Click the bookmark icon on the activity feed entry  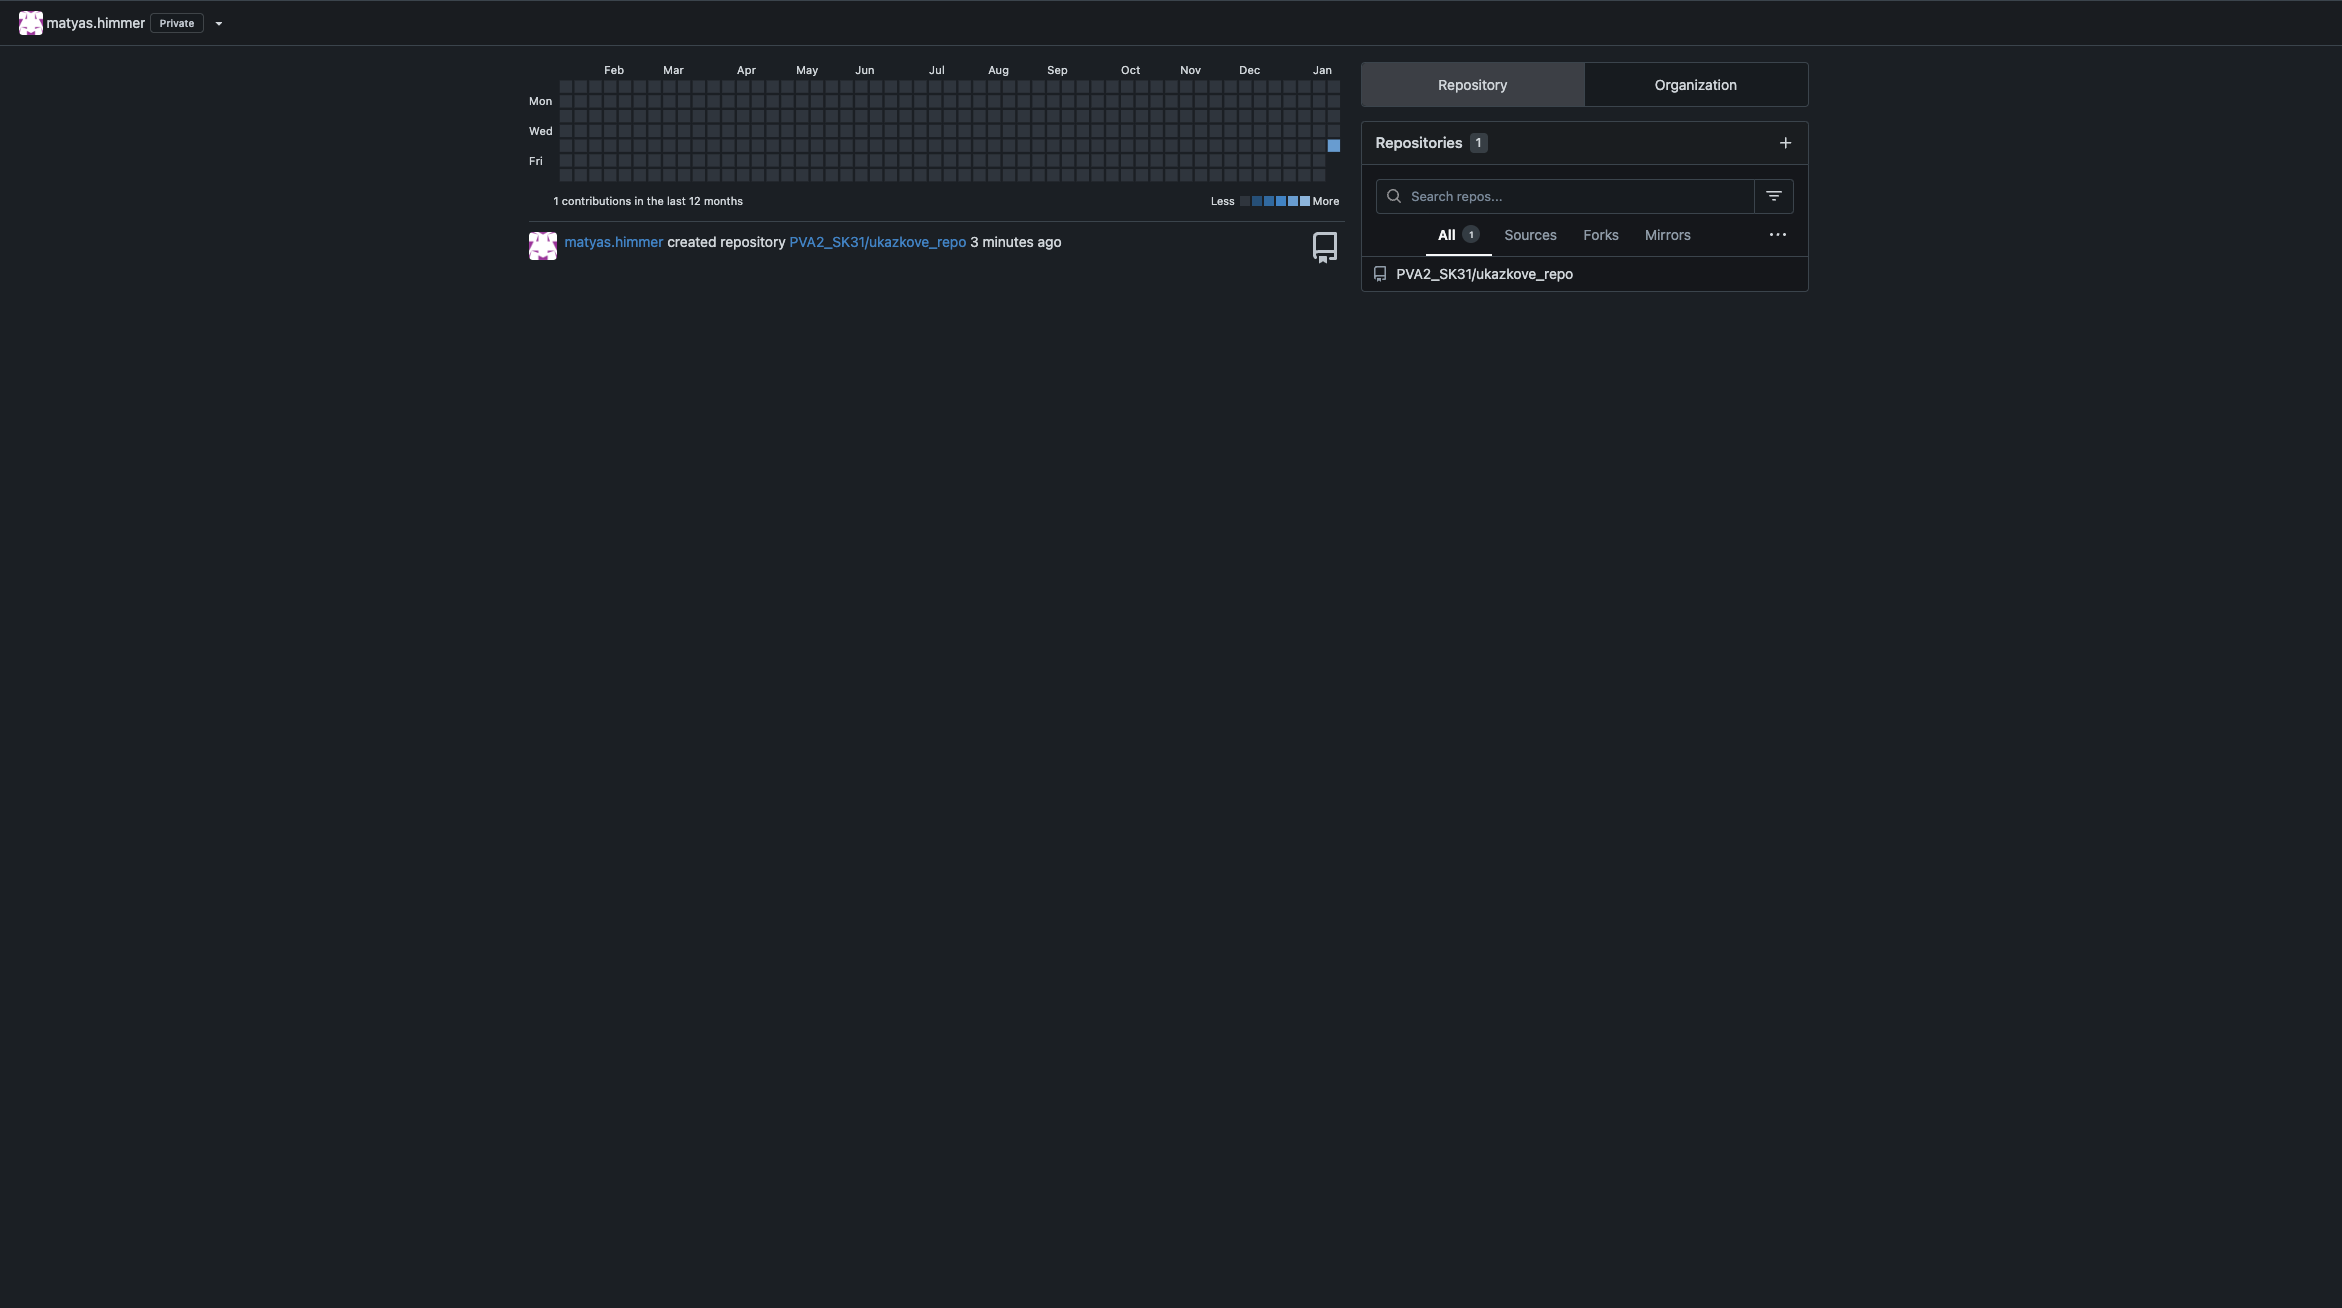(x=1324, y=247)
